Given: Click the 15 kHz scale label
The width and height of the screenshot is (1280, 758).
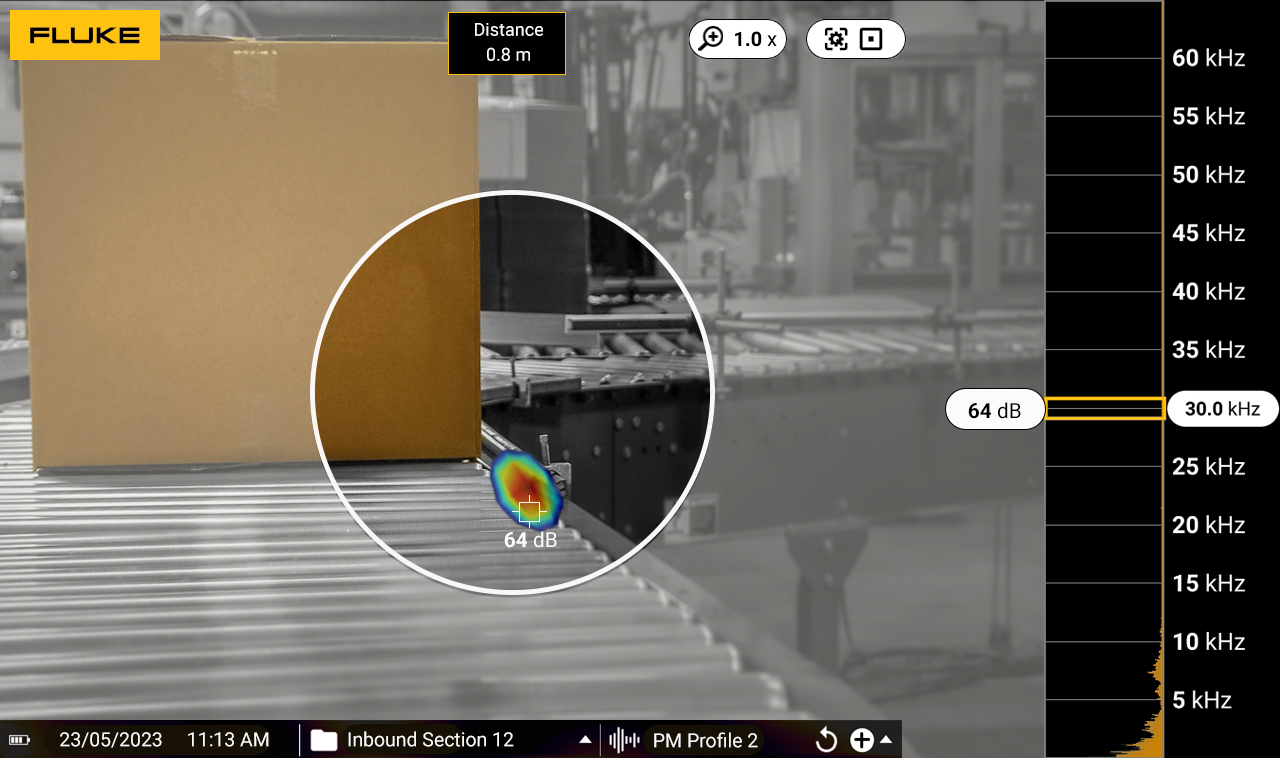Looking at the screenshot, I should coord(1208,583).
